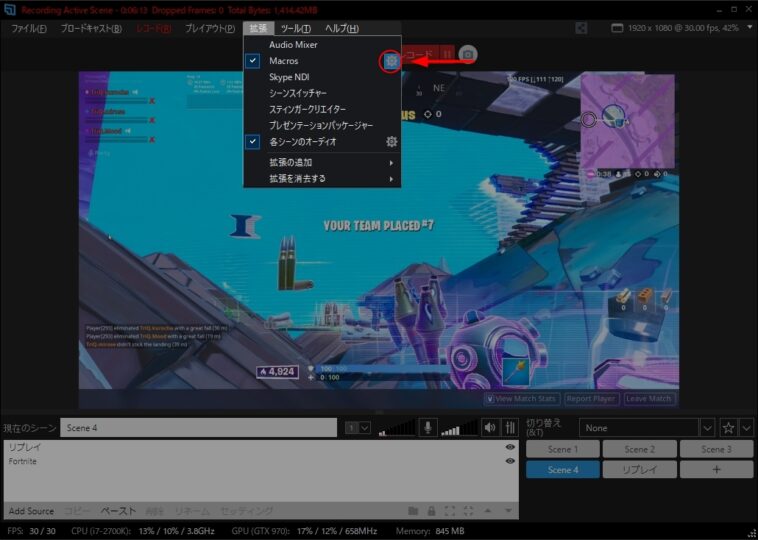Open the audio mixer sliders icon
This screenshot has height=540, width=758.
[510, 427]
